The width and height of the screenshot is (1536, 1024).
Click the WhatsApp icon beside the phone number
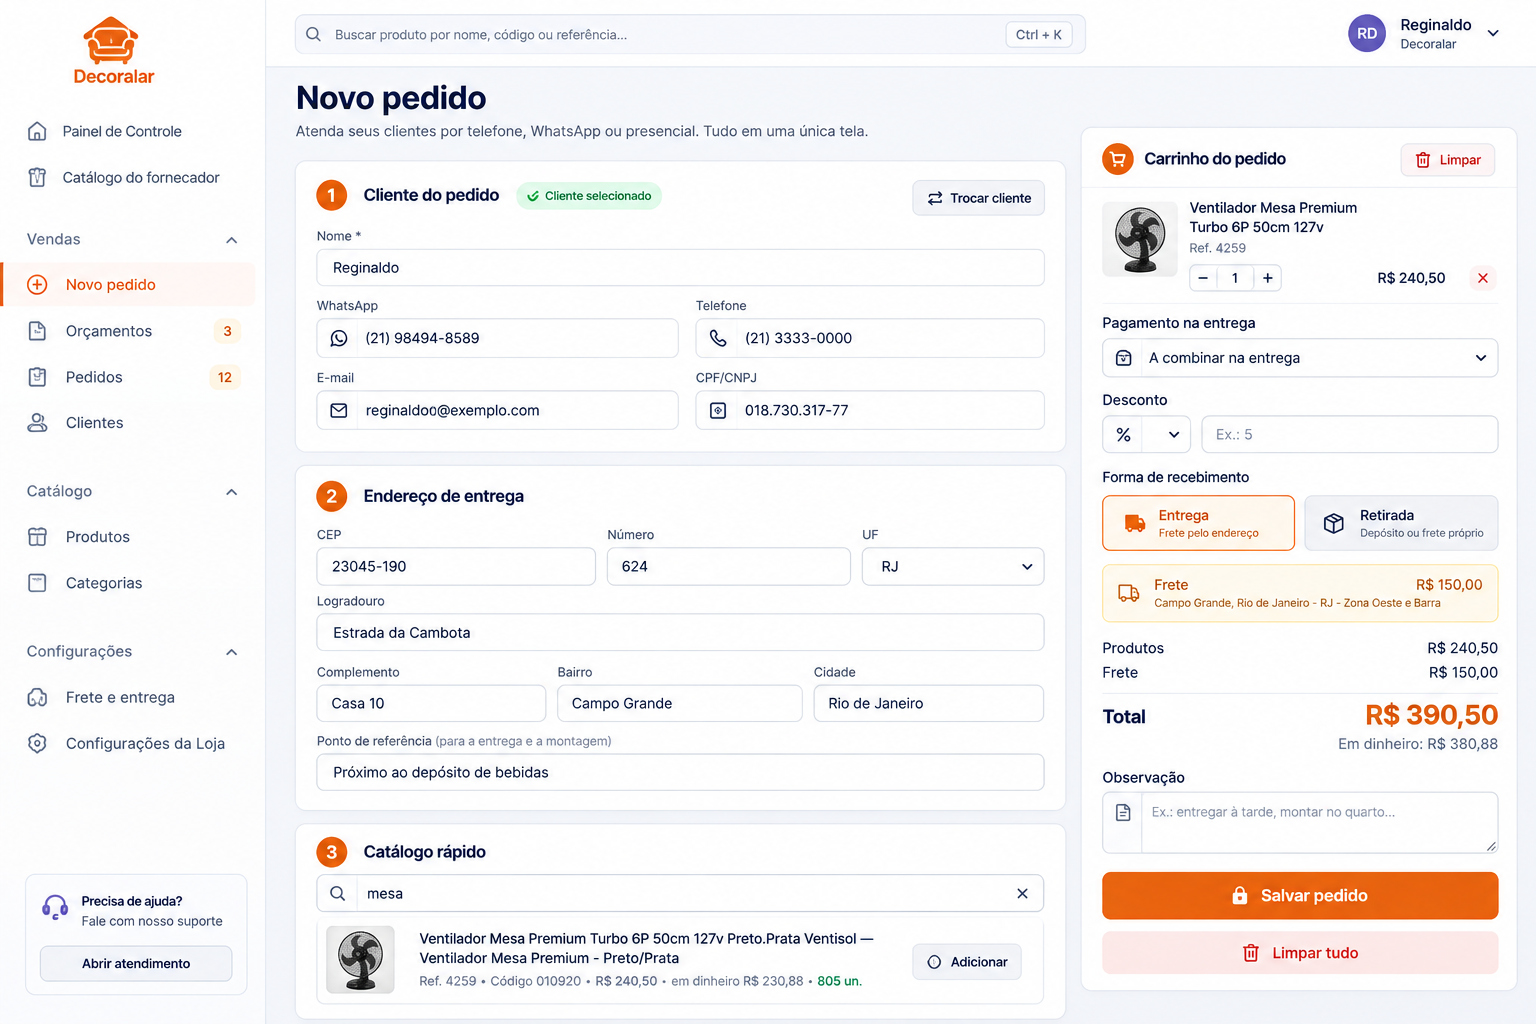click(339, 338)
